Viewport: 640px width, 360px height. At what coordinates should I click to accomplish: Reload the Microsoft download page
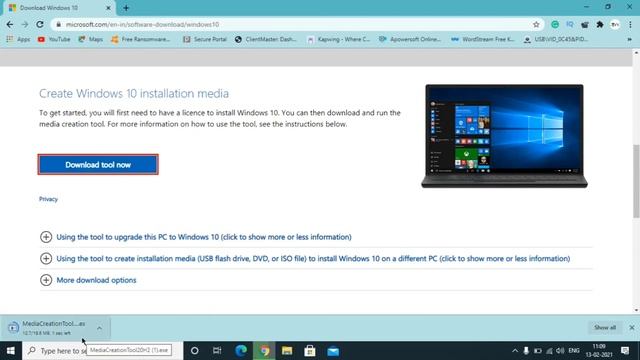pos(40,24)
